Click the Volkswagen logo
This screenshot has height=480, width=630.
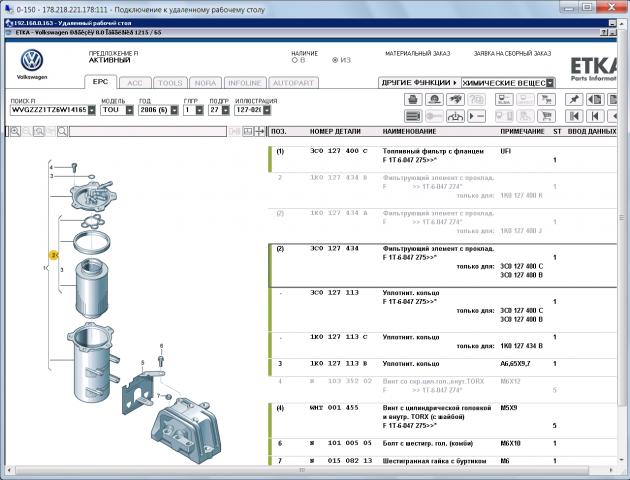32,60
